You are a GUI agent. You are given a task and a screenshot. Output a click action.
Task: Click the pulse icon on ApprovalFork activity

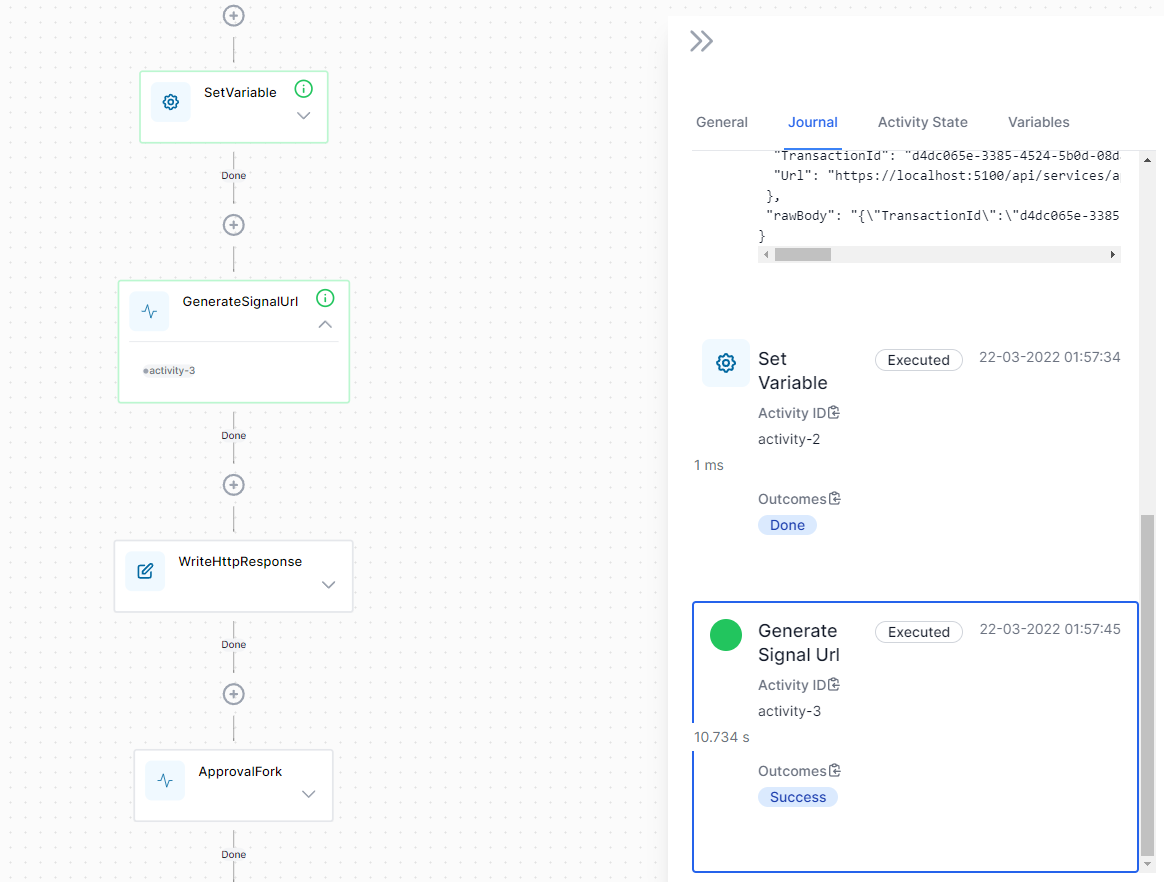[165, 780]
